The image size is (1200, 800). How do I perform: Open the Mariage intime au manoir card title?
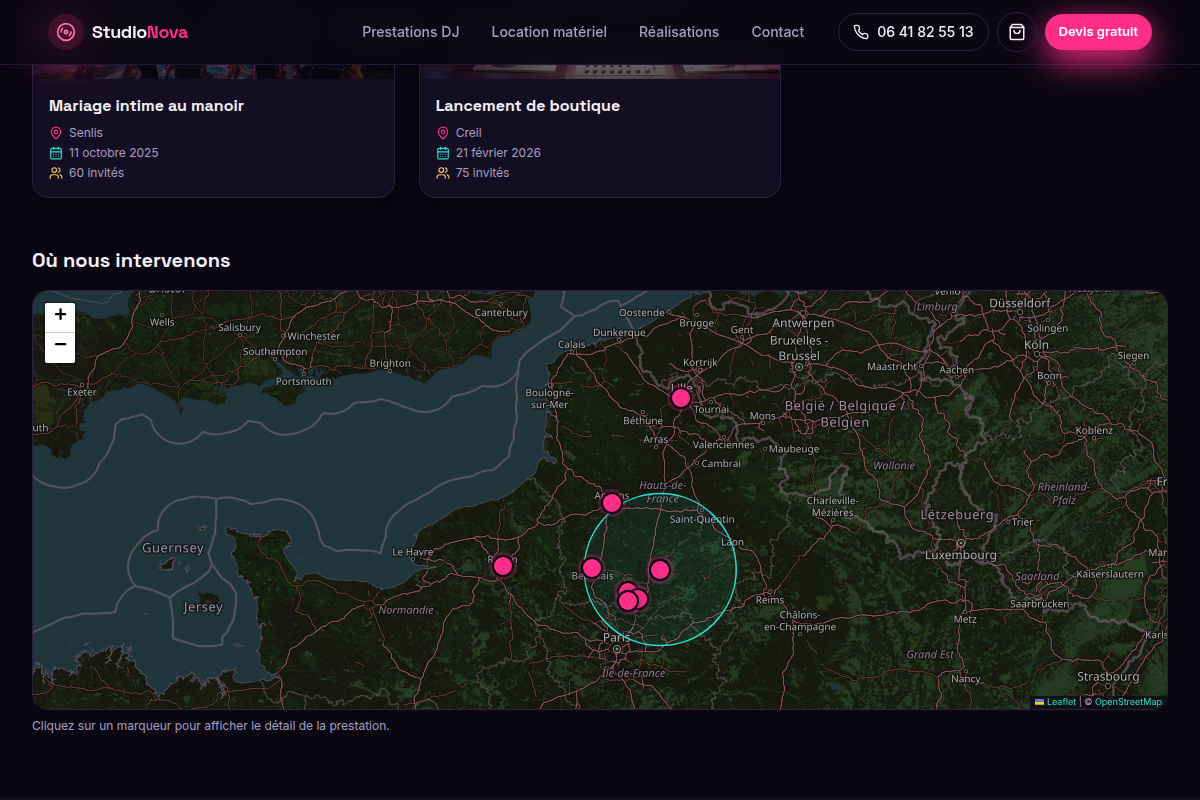[147, 106]
